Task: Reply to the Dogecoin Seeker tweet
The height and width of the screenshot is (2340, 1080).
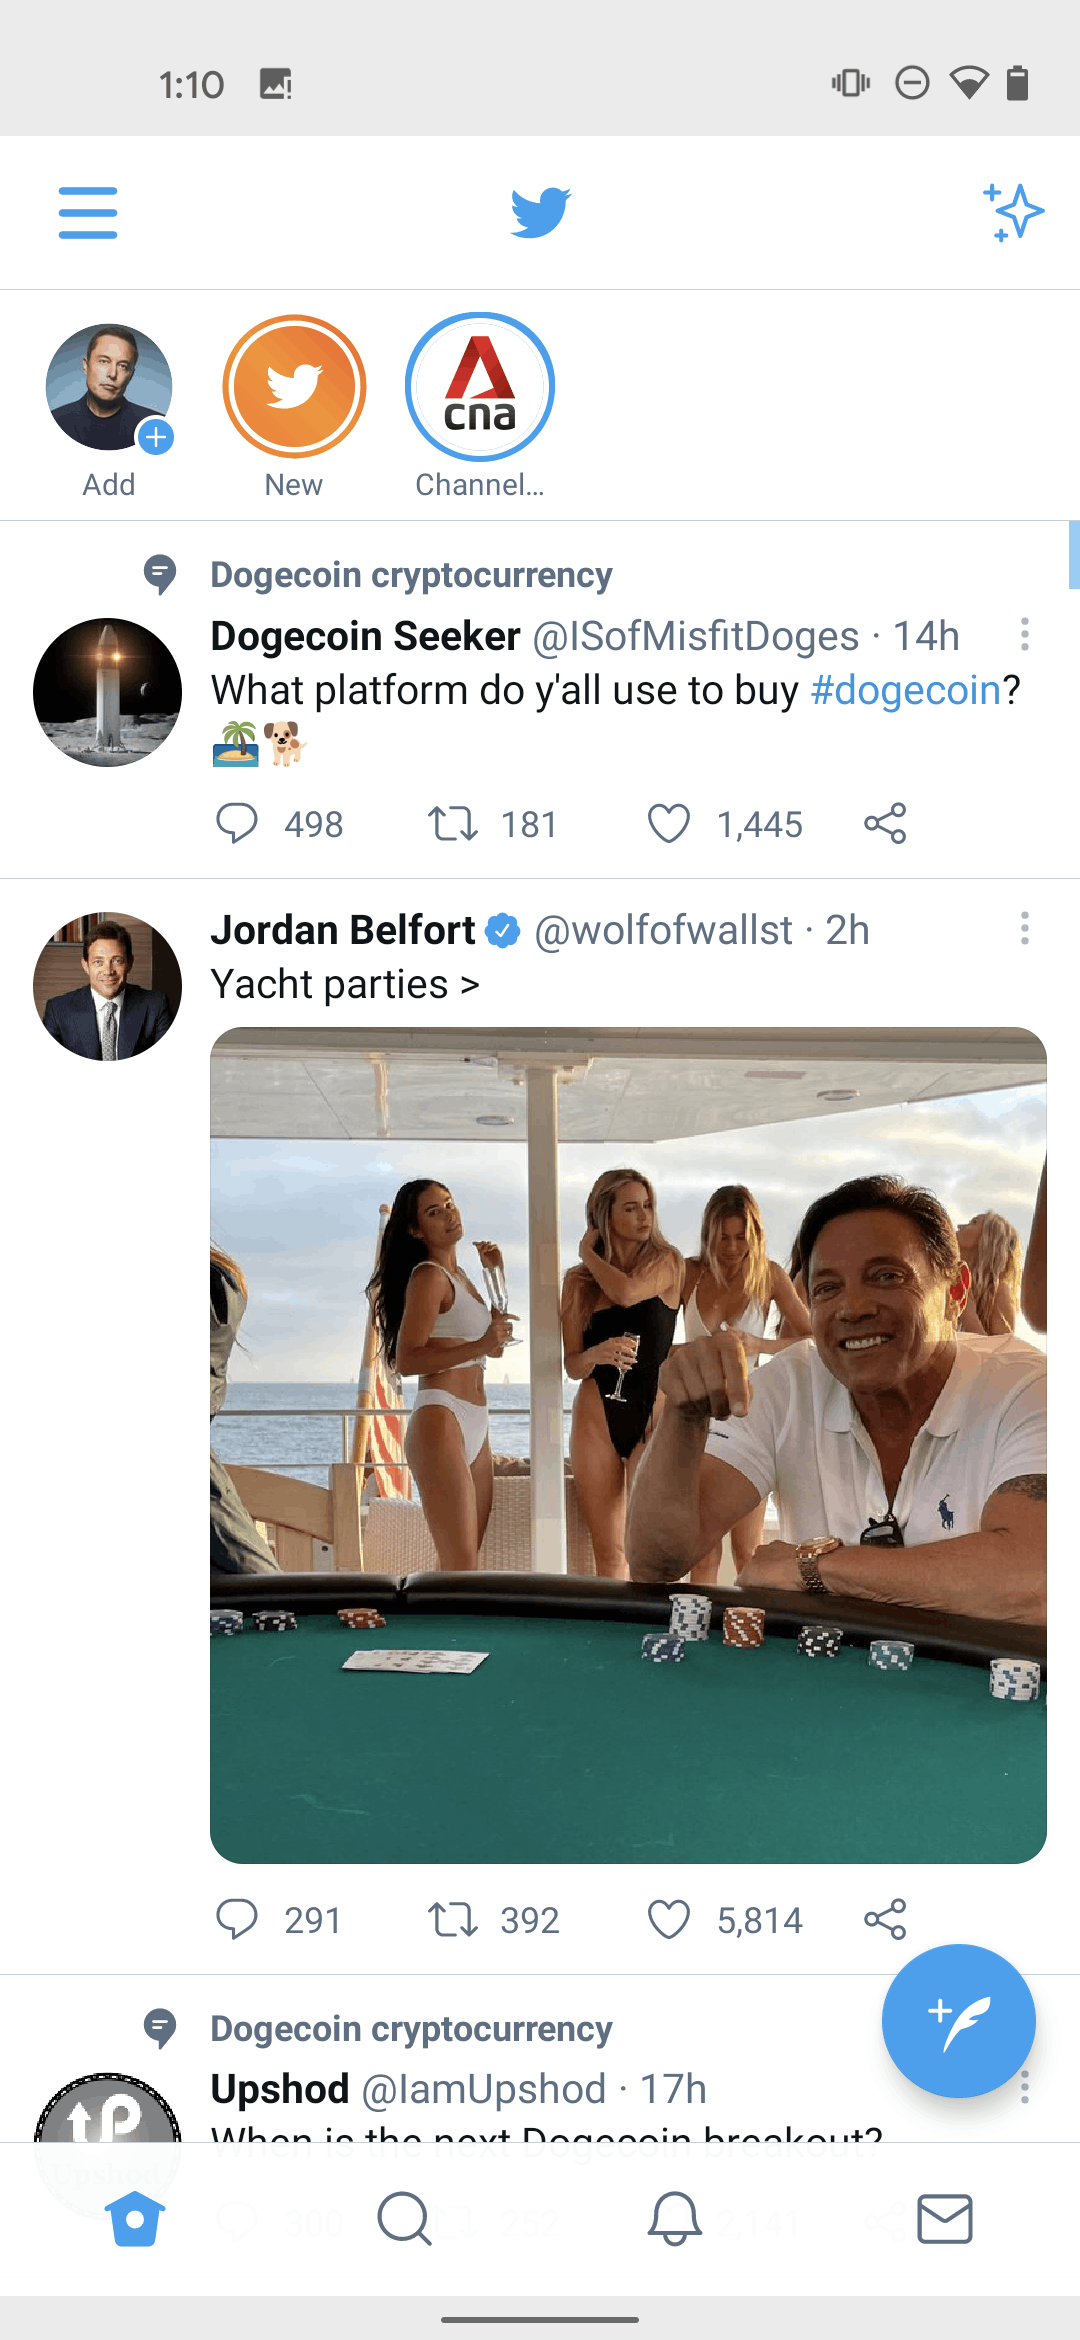Action: pos(237,824)
